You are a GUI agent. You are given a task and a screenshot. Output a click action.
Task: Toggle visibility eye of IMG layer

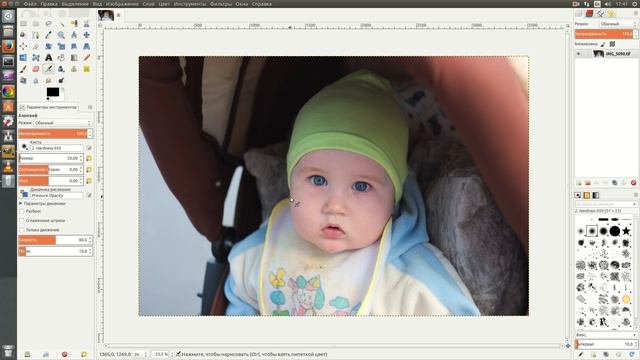tap(578, 53)
